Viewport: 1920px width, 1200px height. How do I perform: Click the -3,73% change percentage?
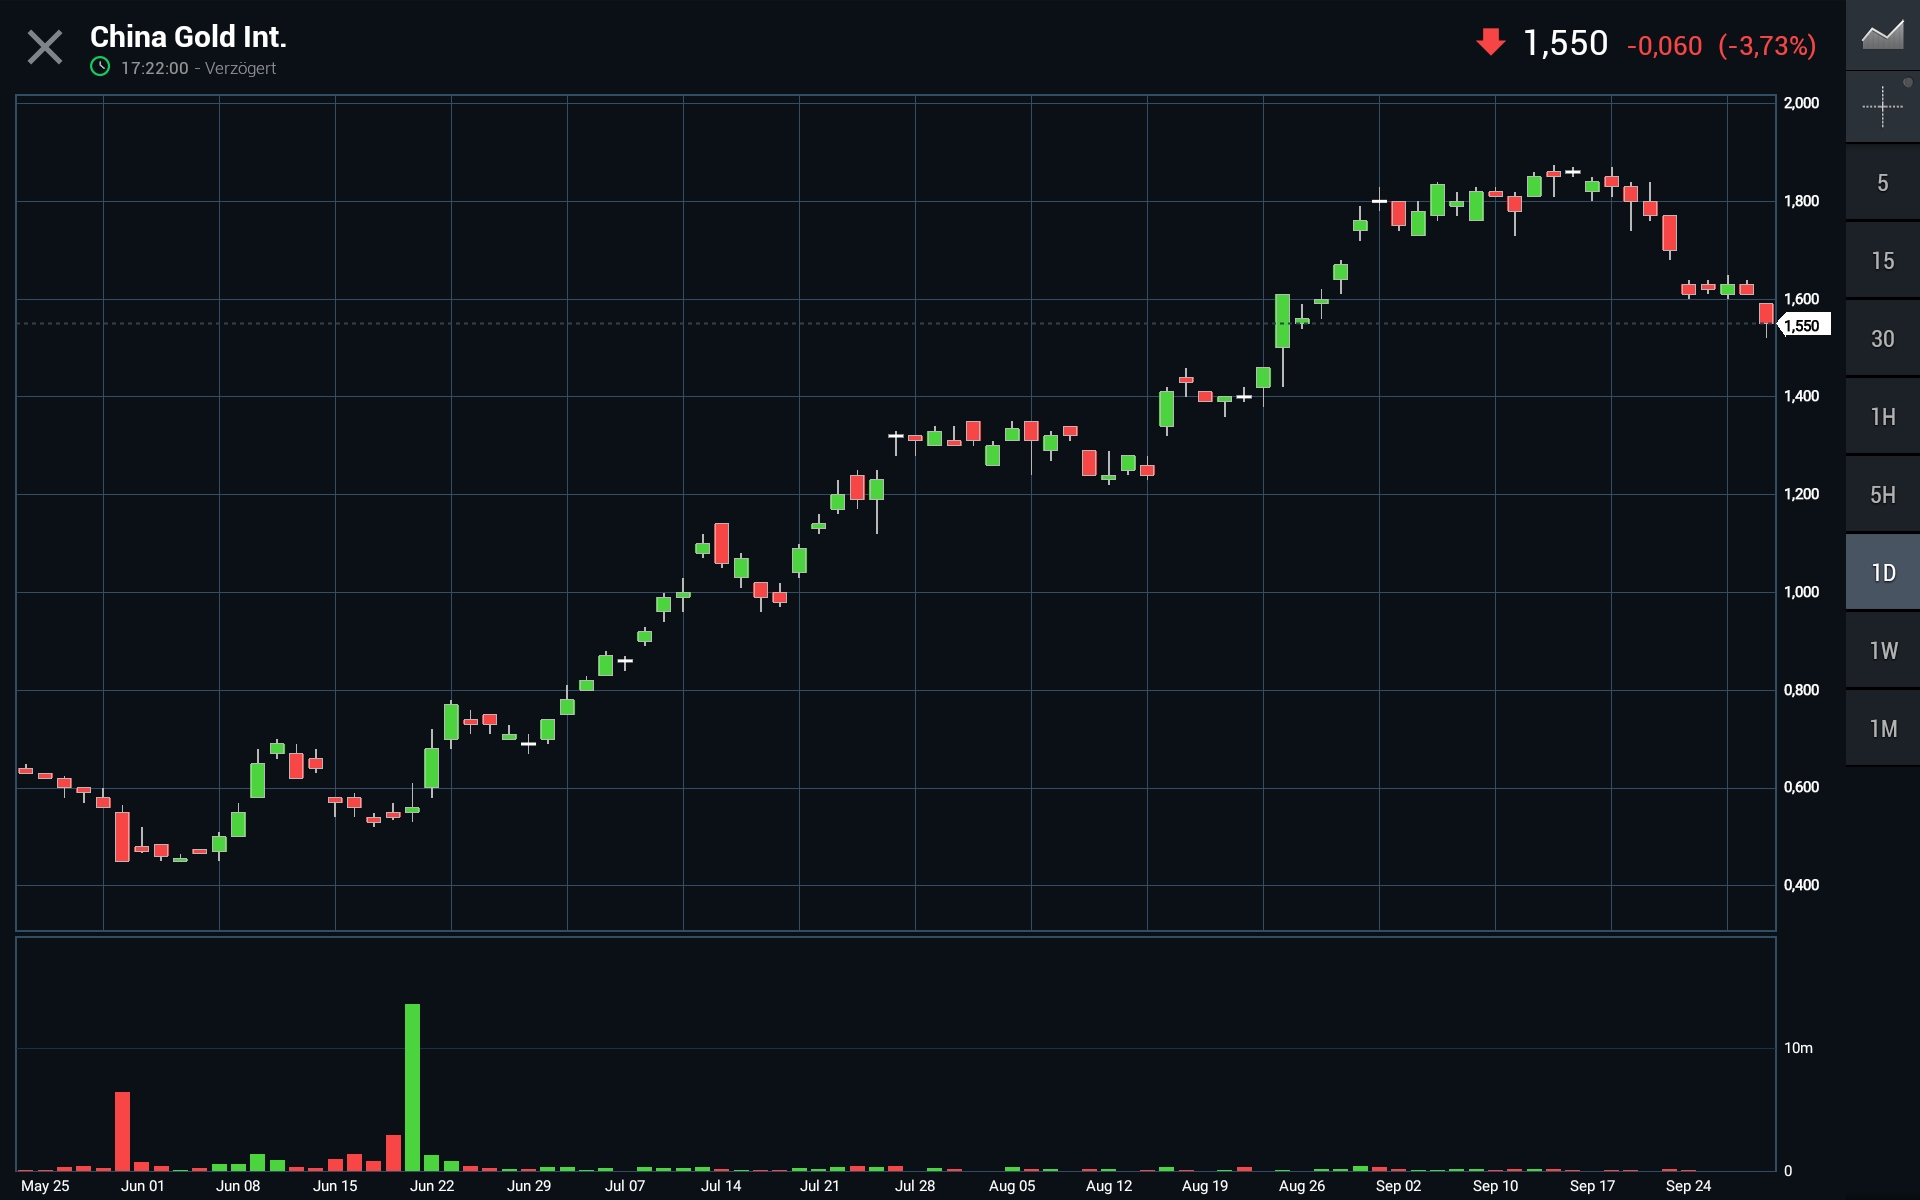(1767, 46)
